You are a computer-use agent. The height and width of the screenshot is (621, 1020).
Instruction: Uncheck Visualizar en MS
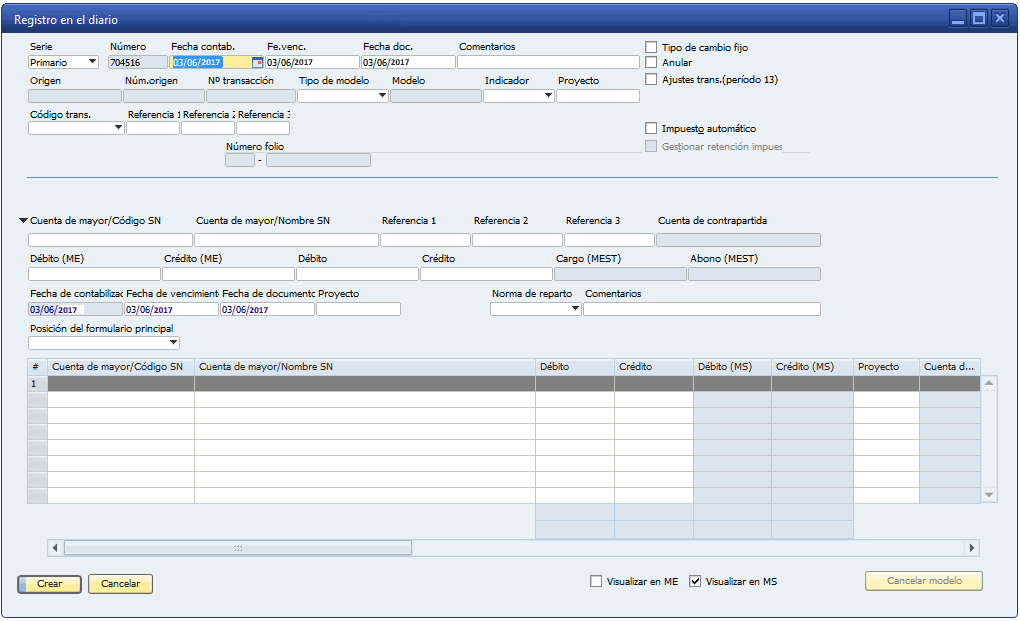696,581
